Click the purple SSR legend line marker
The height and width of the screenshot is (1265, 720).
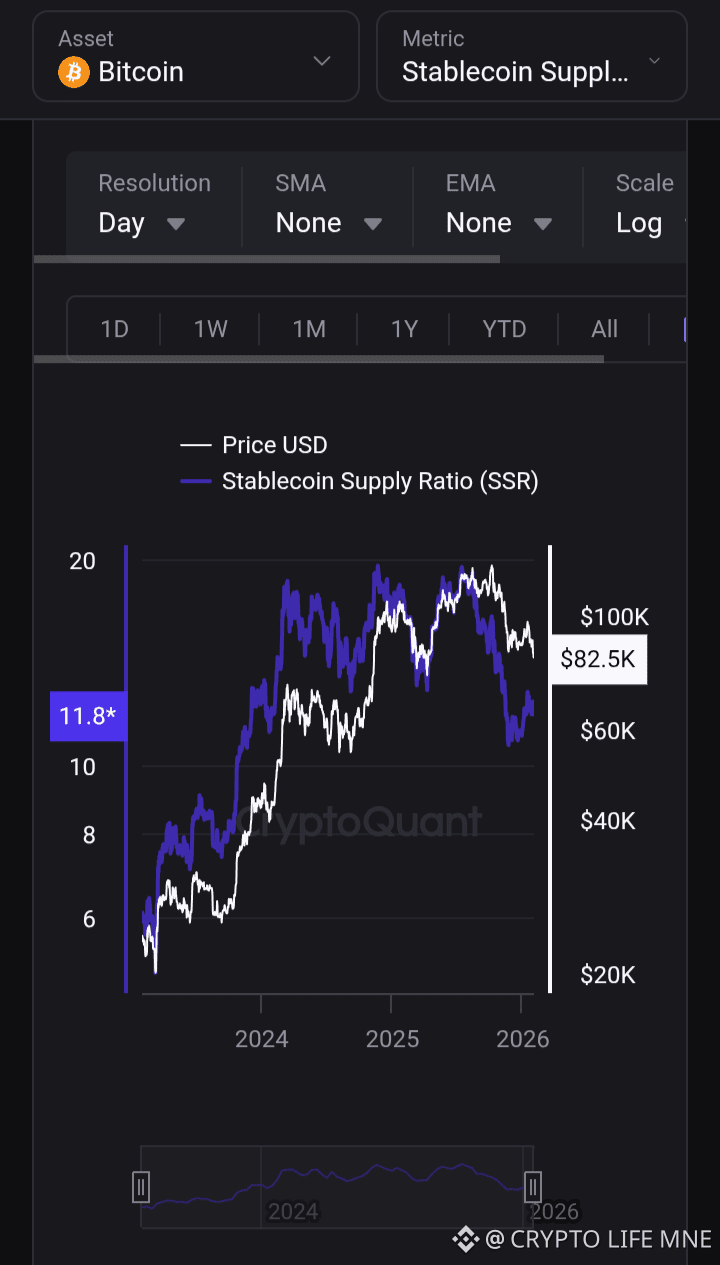pos(196,481)
